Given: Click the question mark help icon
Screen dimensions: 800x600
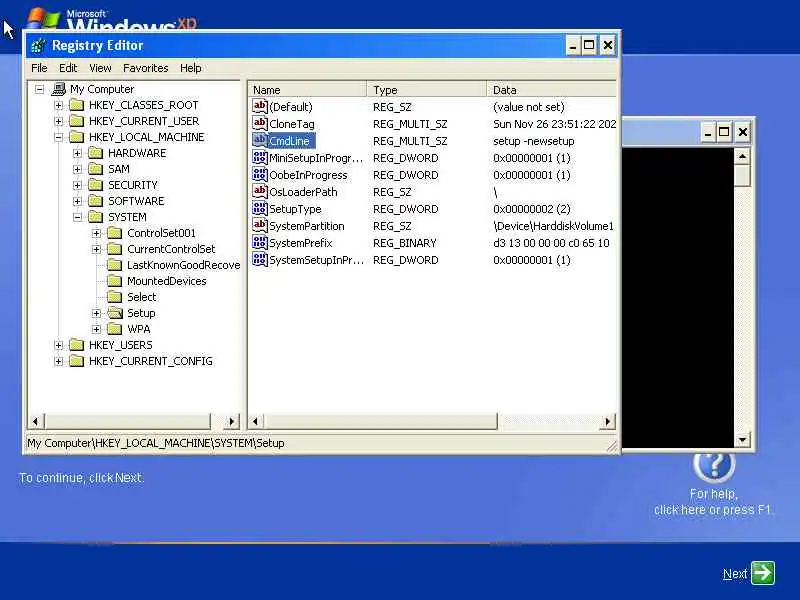Looking at the screenshot, I should (714, 465).
